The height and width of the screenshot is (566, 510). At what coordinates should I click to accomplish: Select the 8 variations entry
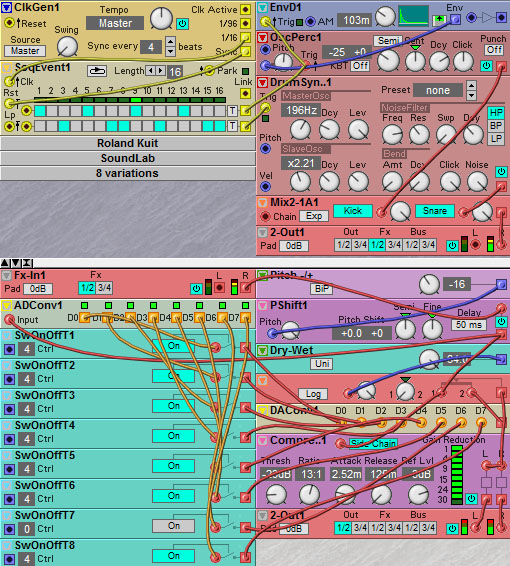(128, 173)
